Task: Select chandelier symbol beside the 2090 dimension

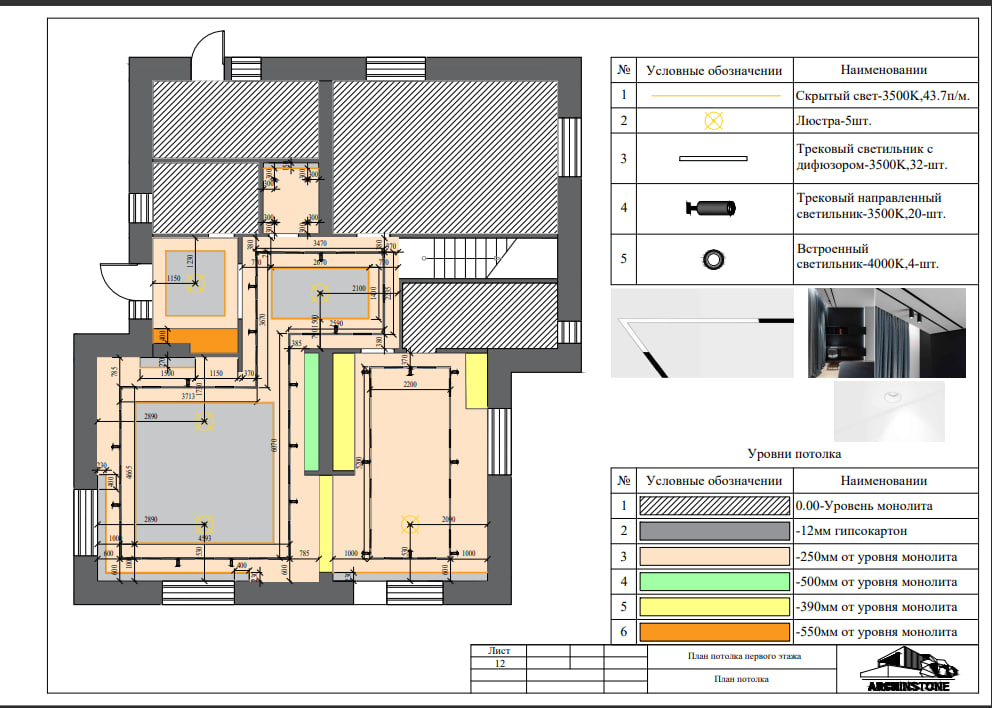Action: pos(409,524)
